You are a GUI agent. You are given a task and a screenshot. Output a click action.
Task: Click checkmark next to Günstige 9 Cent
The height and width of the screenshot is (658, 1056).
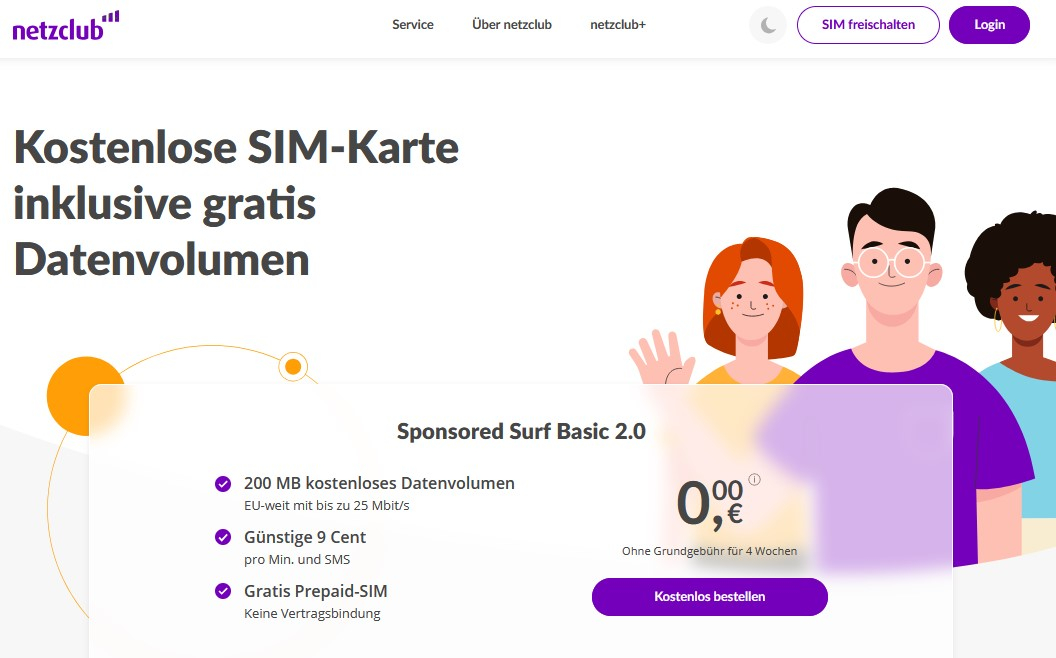tap(223, 537)
